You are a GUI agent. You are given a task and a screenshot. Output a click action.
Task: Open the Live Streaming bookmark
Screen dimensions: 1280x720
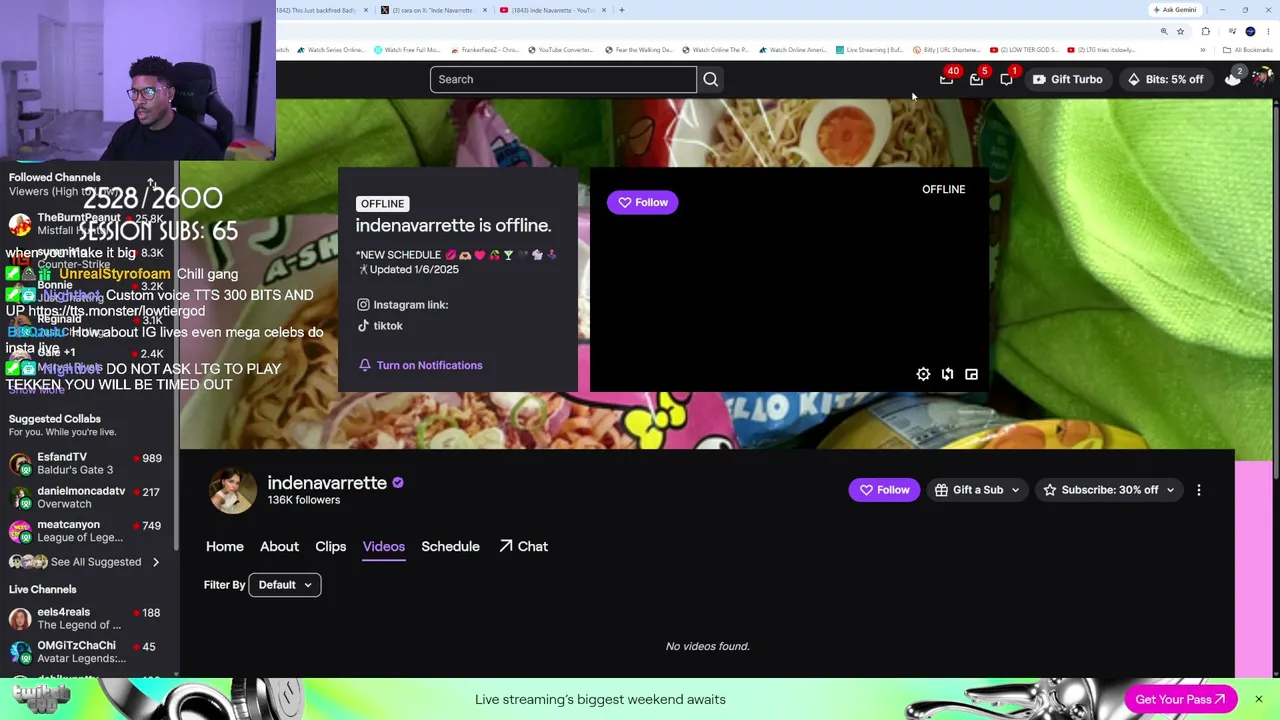pos(870,50)
